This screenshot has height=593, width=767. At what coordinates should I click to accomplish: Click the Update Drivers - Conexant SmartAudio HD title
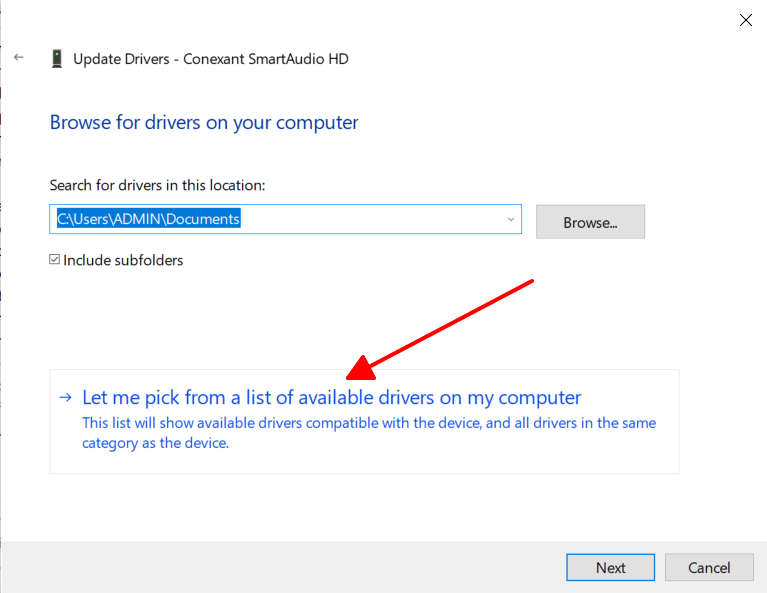[211, 59]
